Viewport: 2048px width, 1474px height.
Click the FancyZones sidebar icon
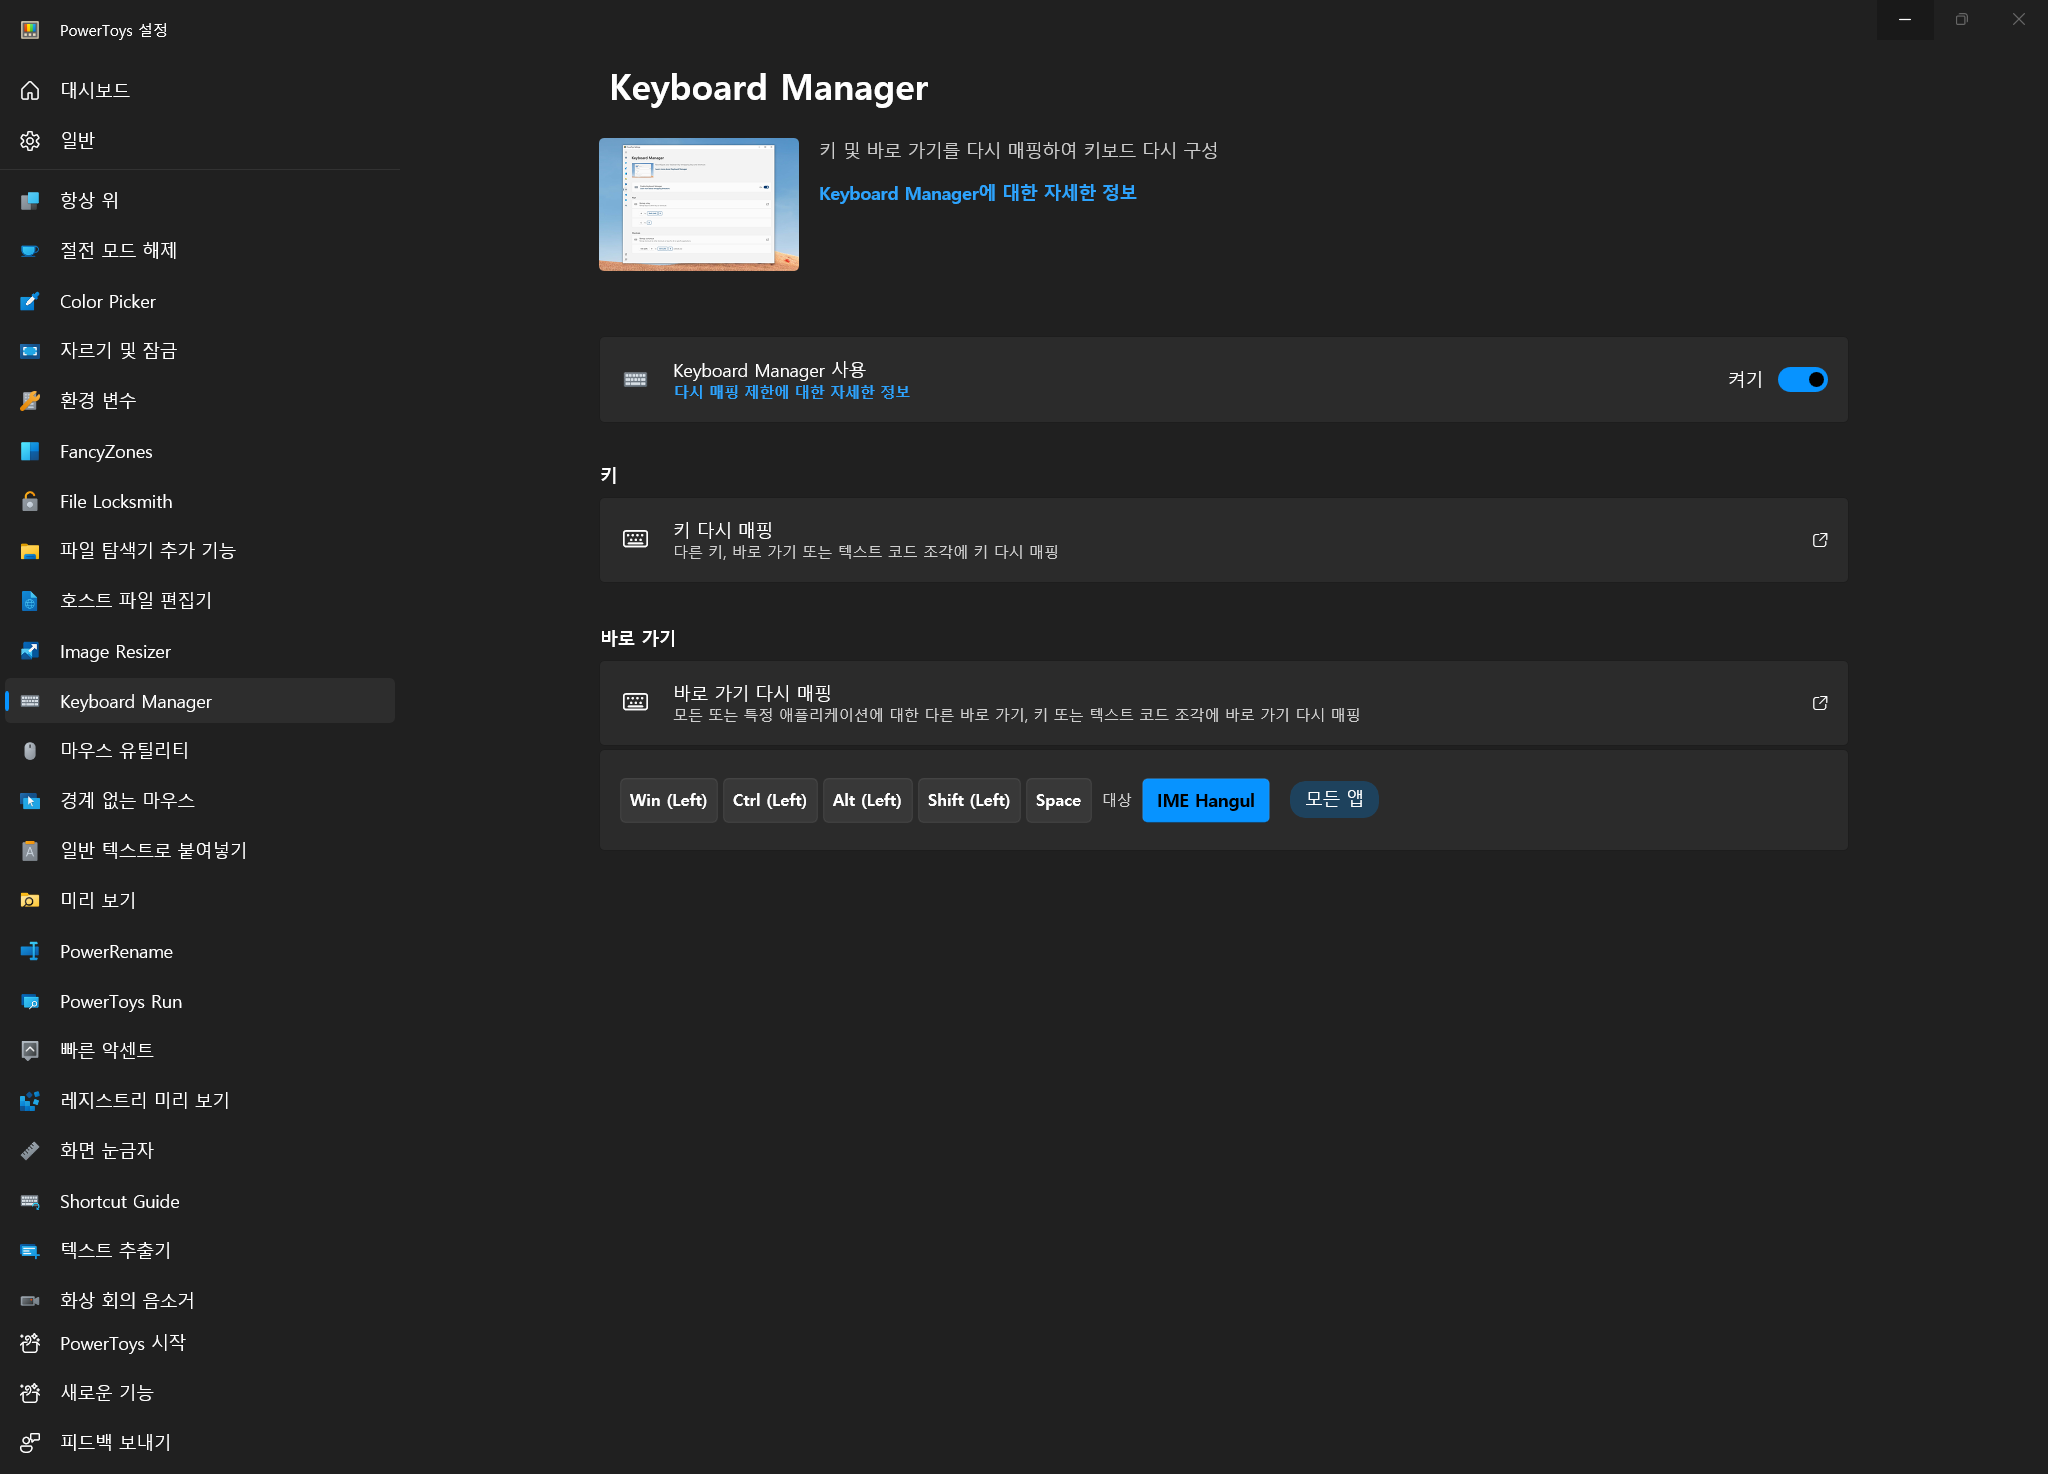point(30,451)
